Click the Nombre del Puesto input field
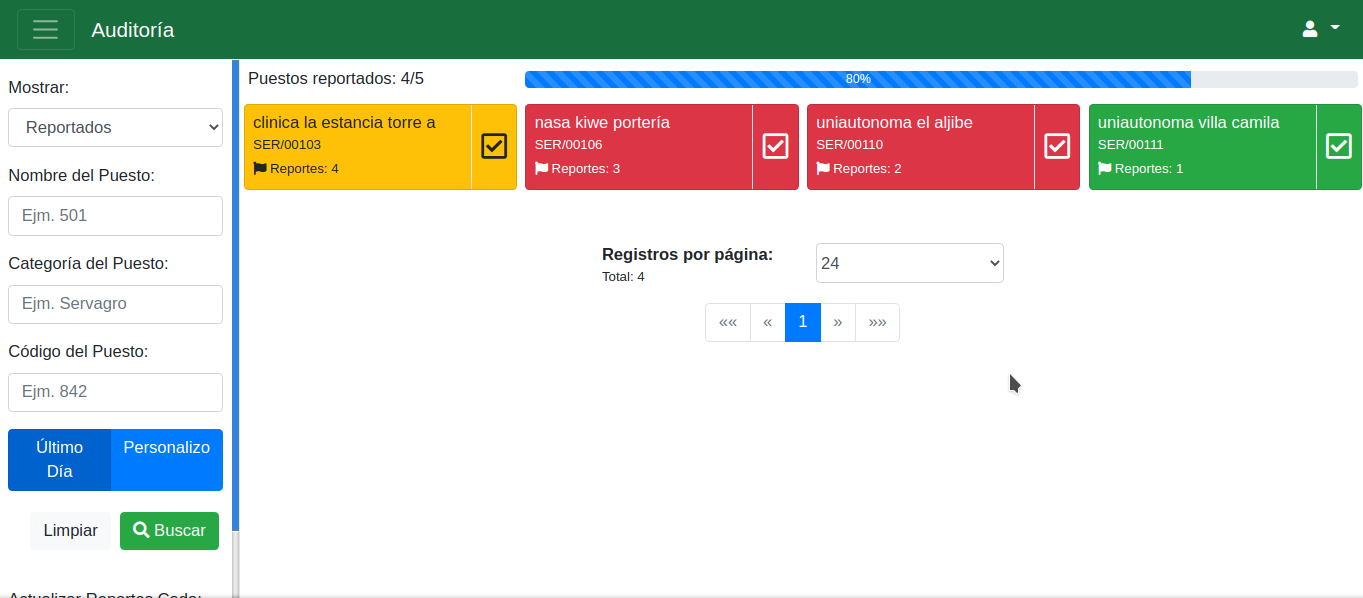Screen dimensions: 1363x598 click(x=116, y=216)
